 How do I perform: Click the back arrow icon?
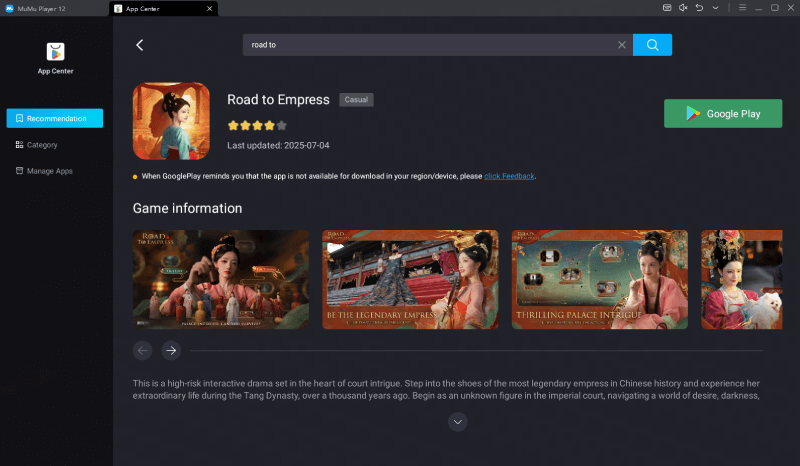click(139, 45)
